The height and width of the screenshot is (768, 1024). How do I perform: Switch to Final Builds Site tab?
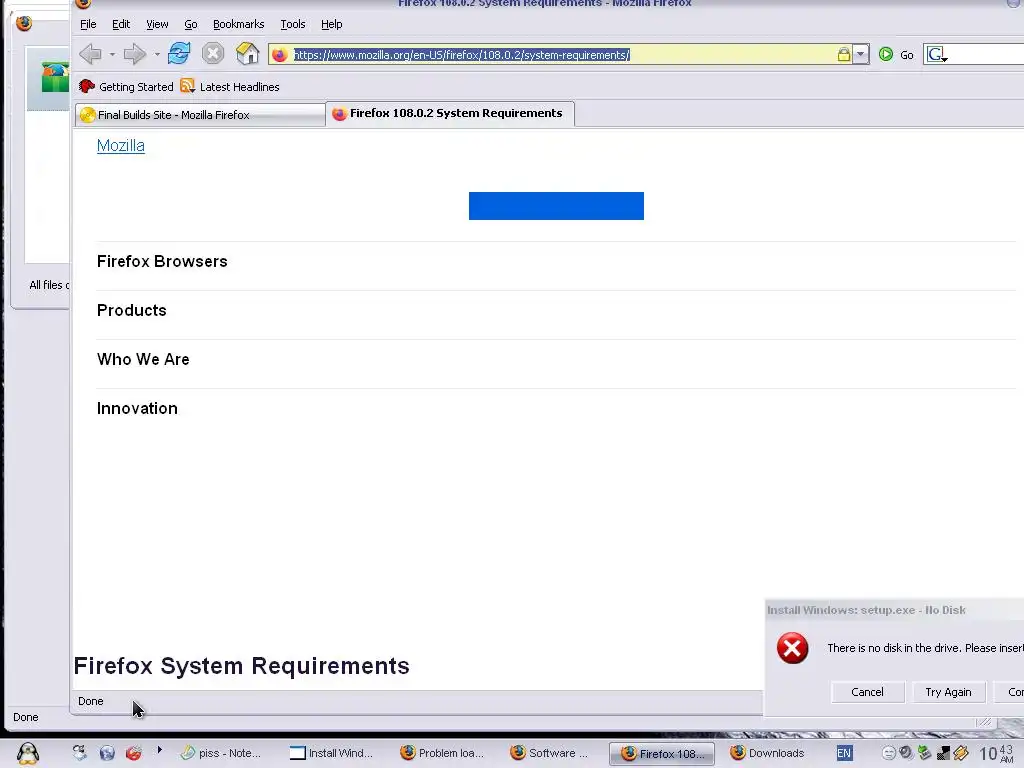point(200,115)
